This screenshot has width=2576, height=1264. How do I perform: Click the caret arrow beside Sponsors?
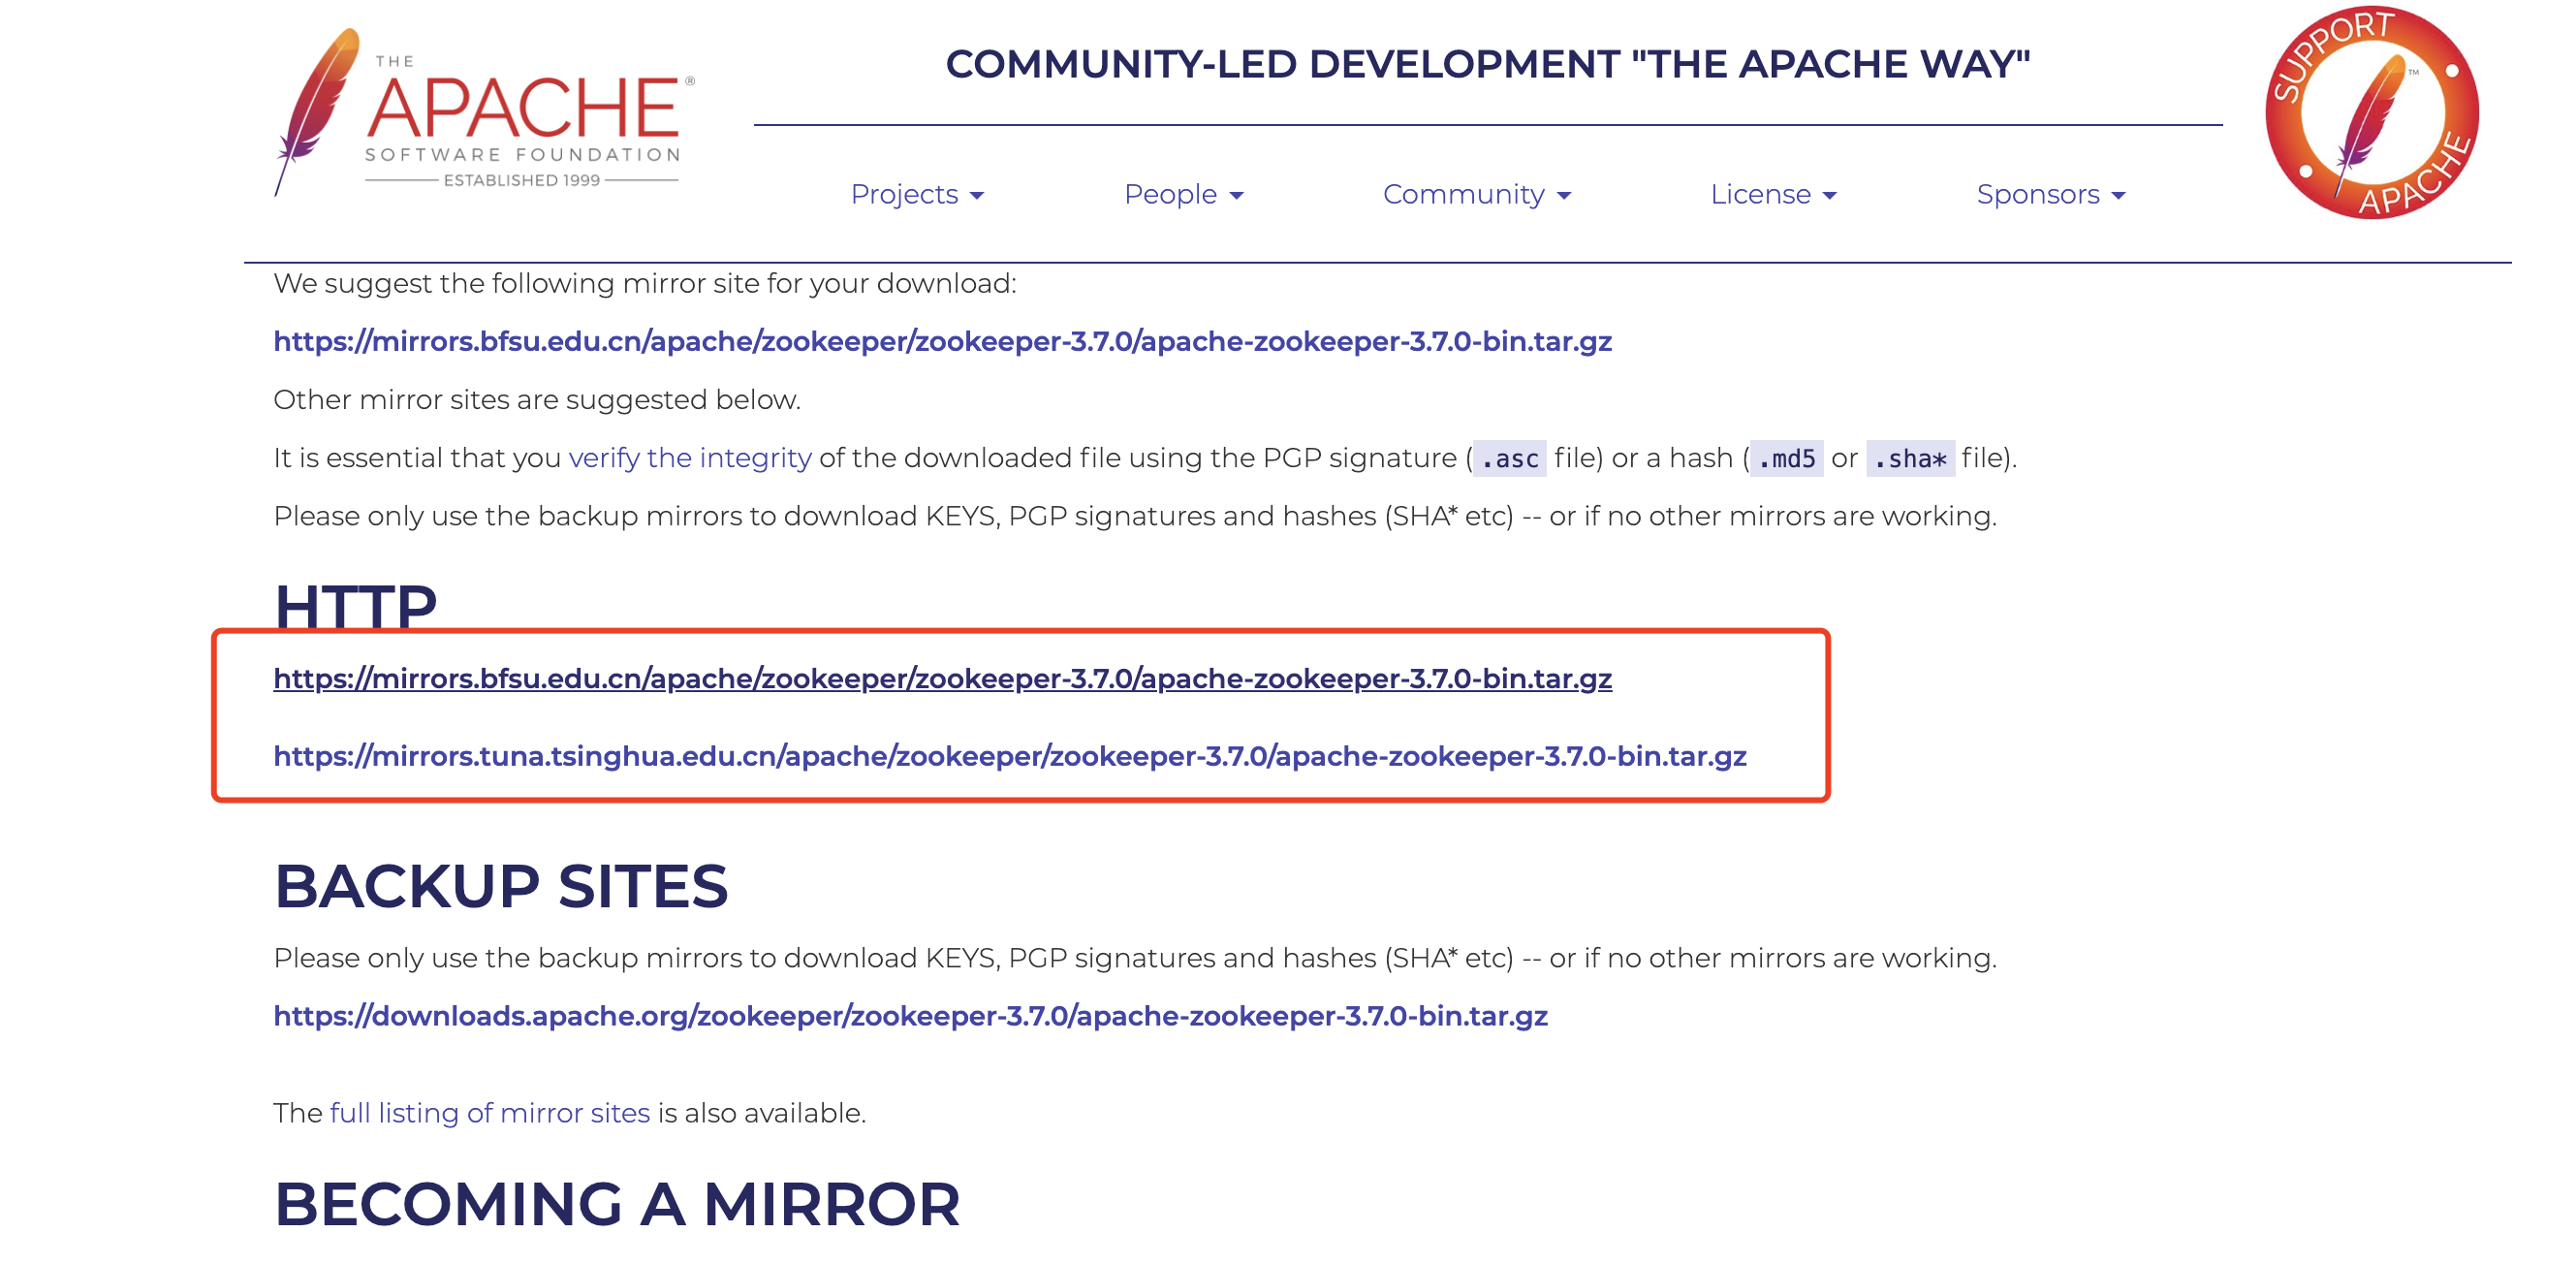point(2118,196)
